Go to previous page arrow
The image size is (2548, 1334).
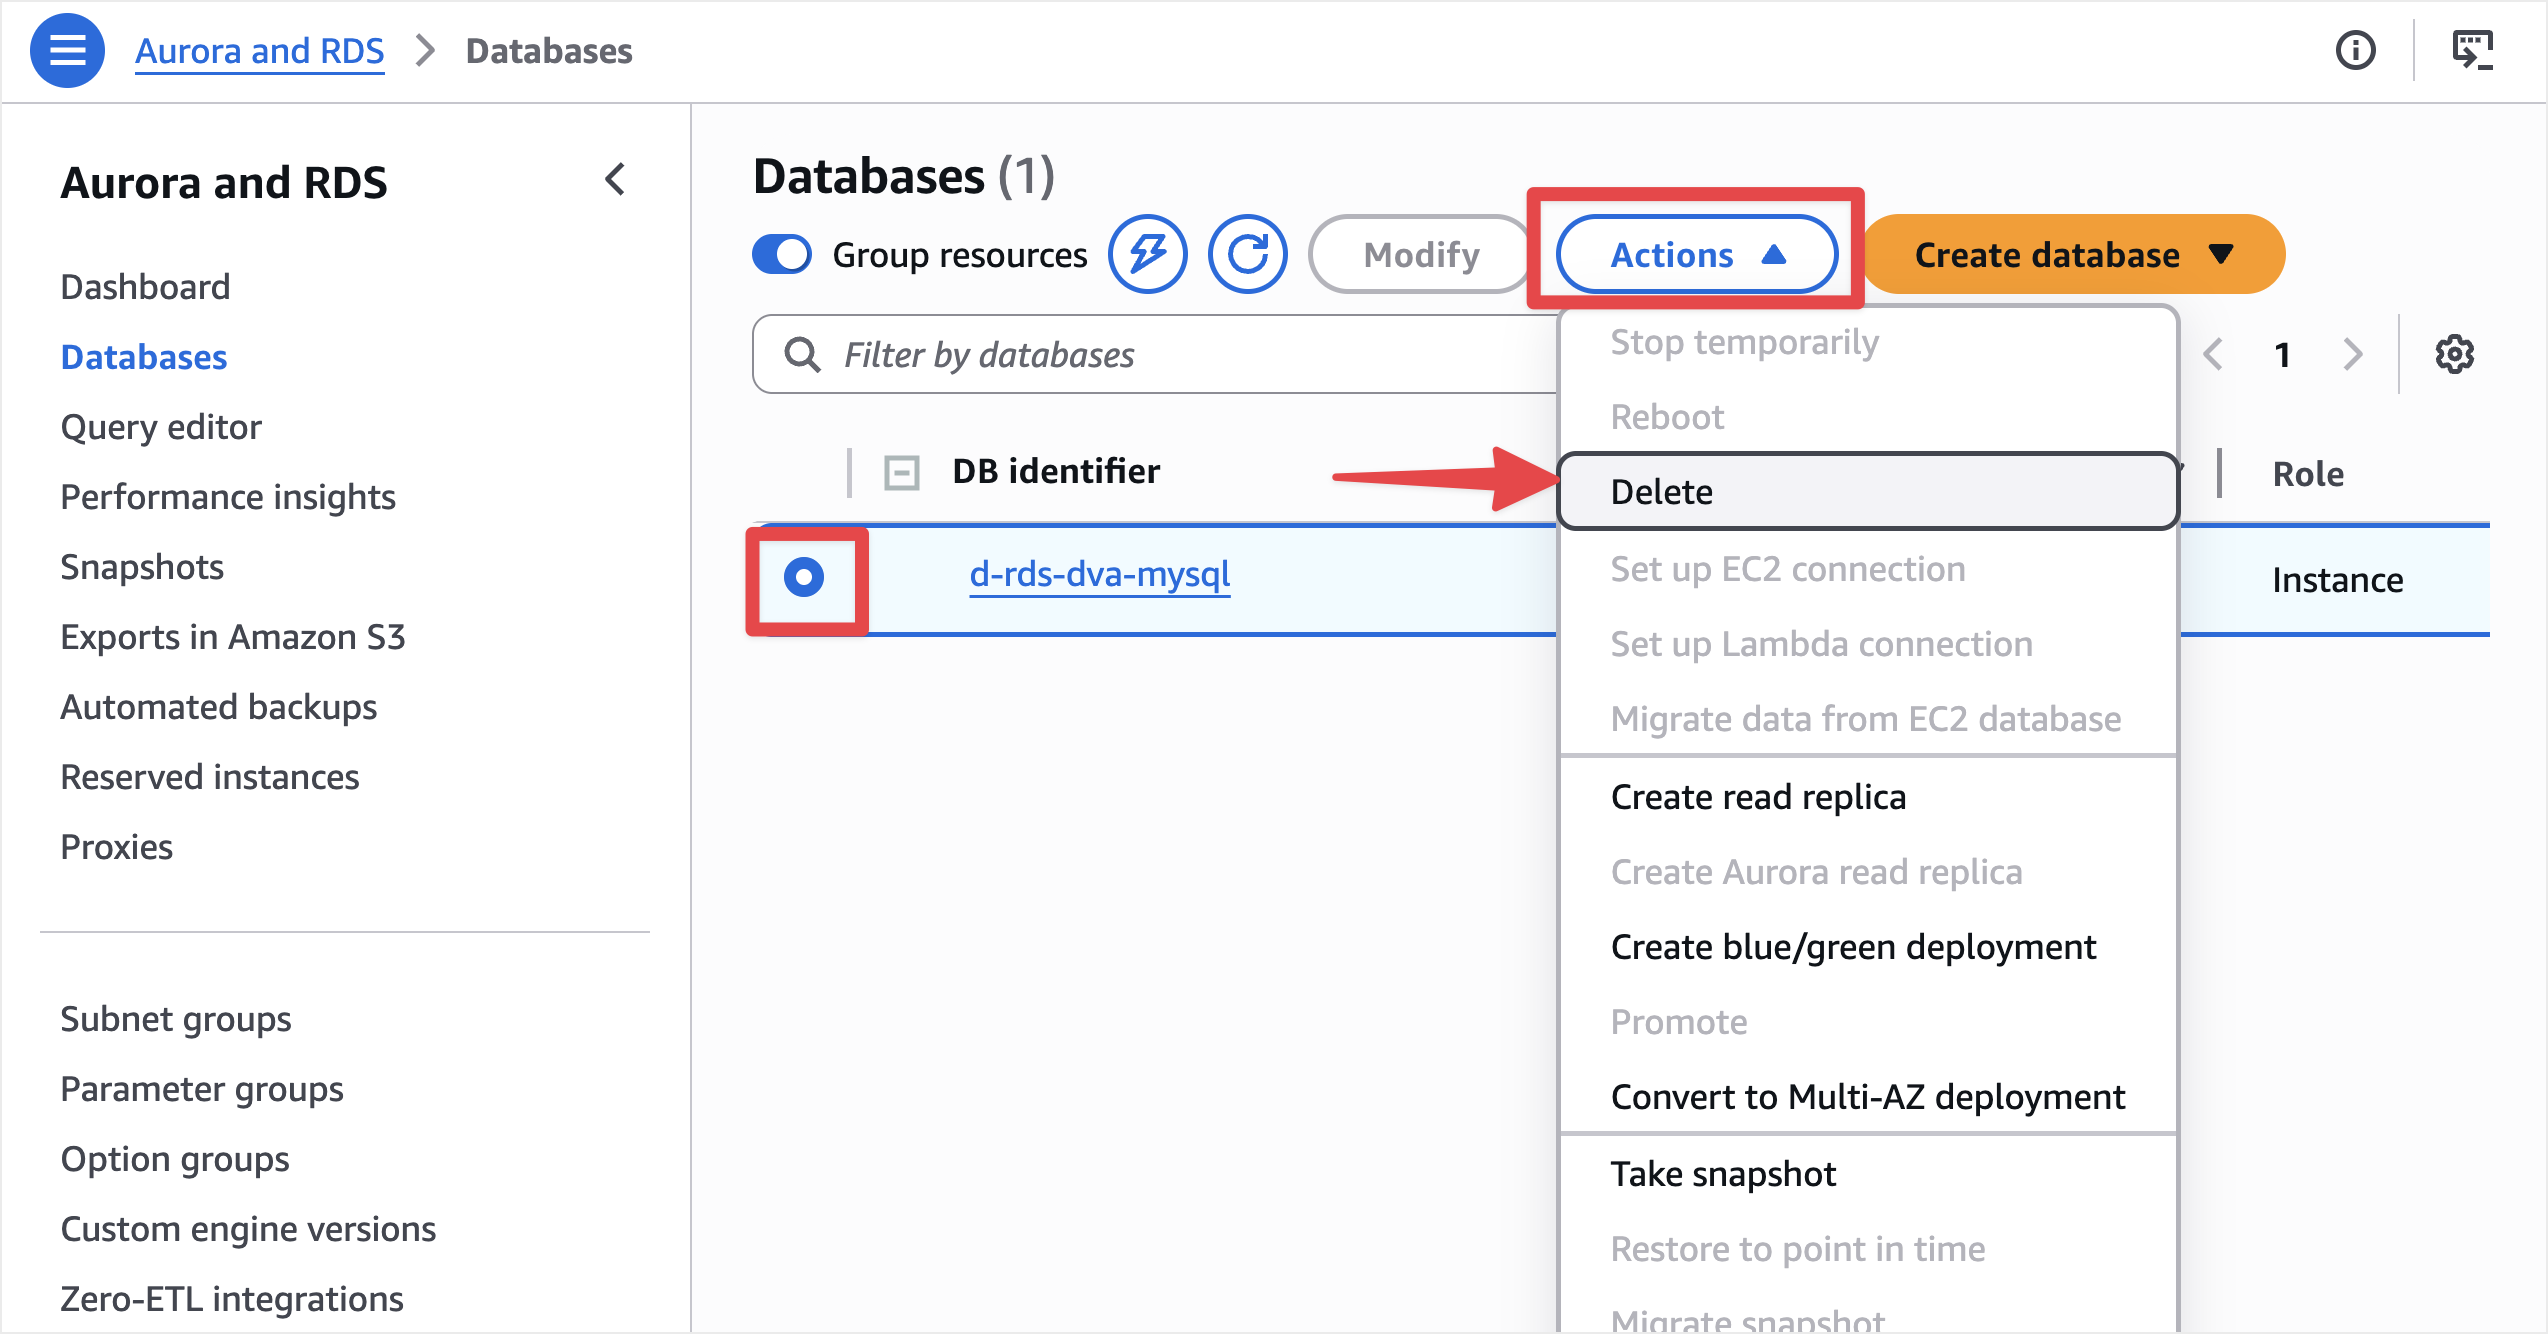pyautogui.click(x=2214, y=354)
